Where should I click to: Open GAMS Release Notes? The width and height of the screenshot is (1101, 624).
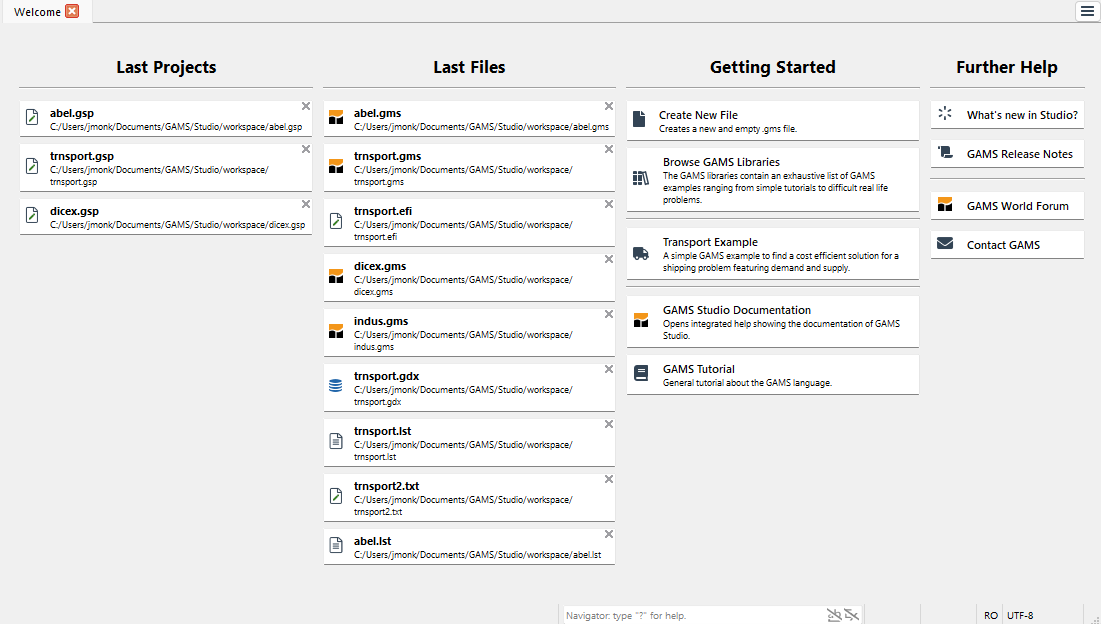point(1019,154)
